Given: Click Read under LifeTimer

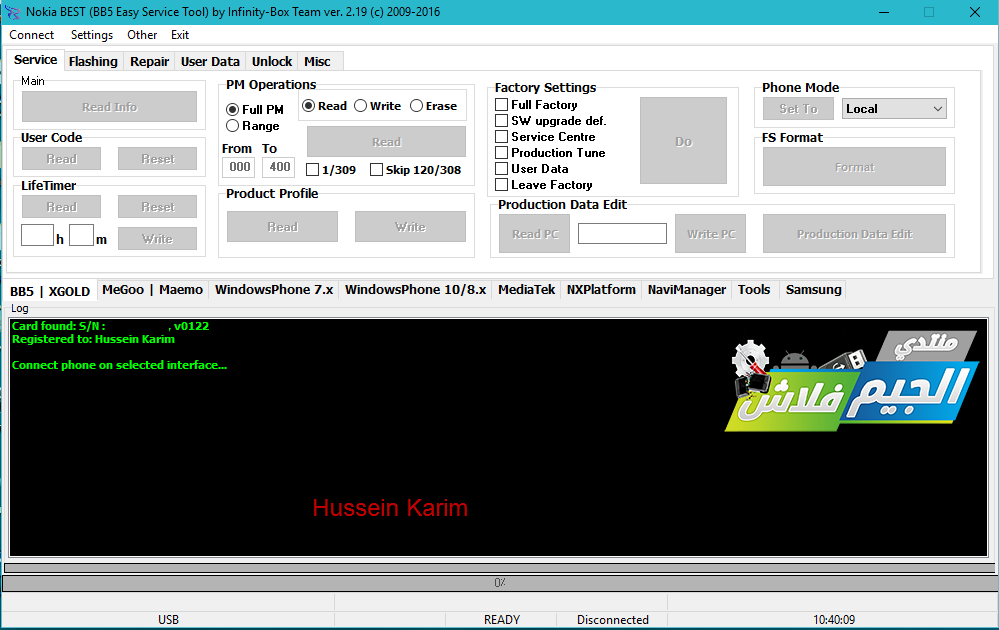Looking at the screenshot, I should coord(61,206).
